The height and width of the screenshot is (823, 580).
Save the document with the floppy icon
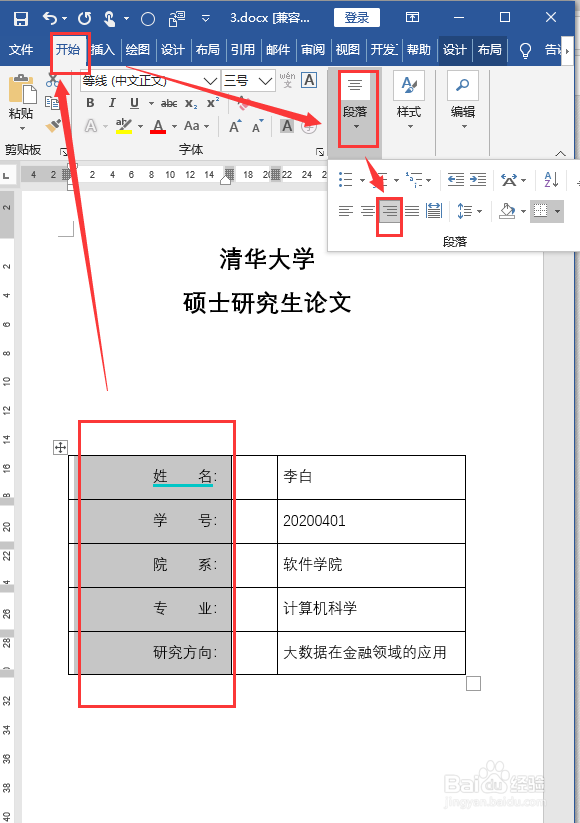20,19
